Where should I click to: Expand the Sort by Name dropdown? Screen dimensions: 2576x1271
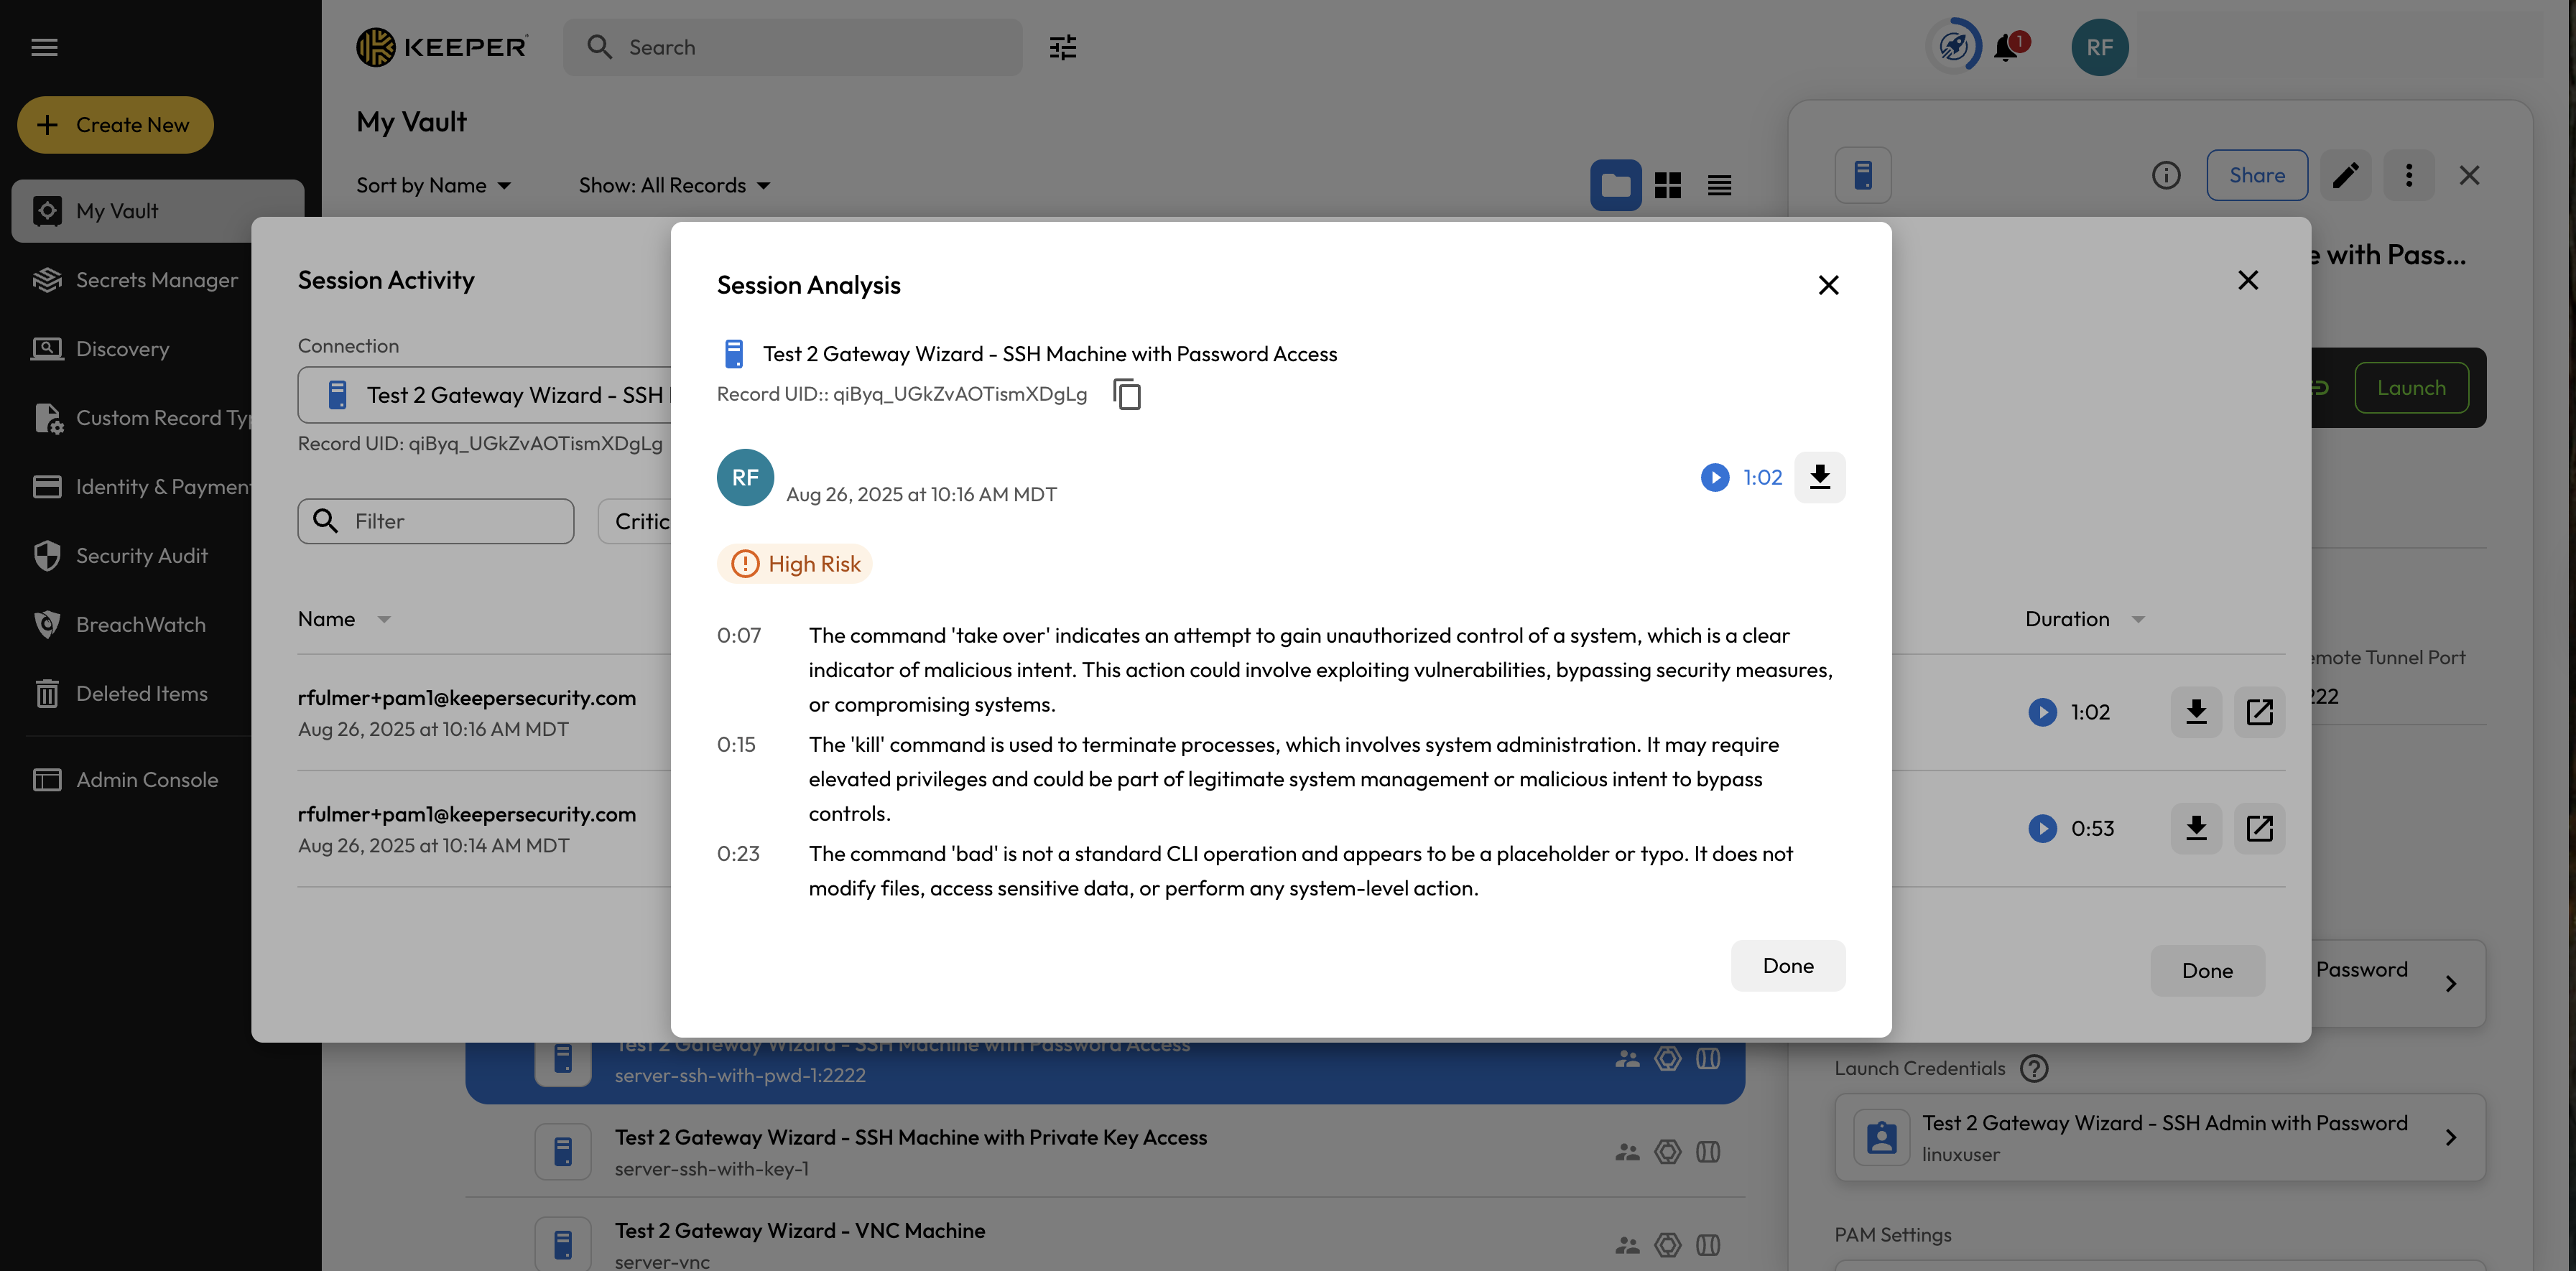coord(433,185)
